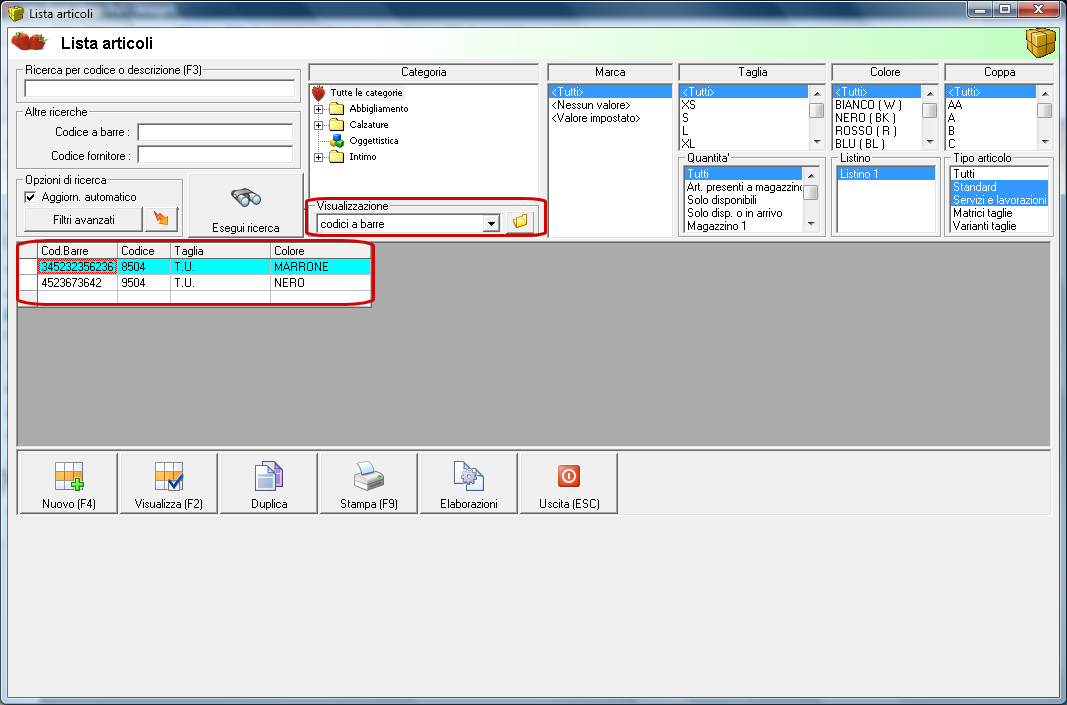1067x705 pixels.
Task: Click the Visualizza (F2) checkmark grid icon
Action: [x=169, y=476]
